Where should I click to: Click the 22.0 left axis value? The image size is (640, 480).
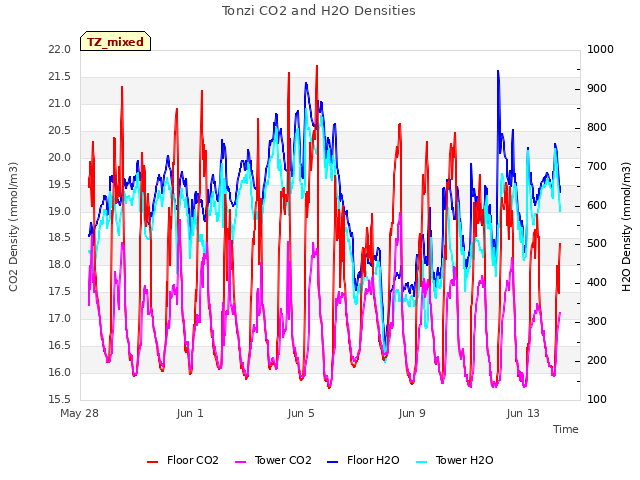(x=59, y=50)
